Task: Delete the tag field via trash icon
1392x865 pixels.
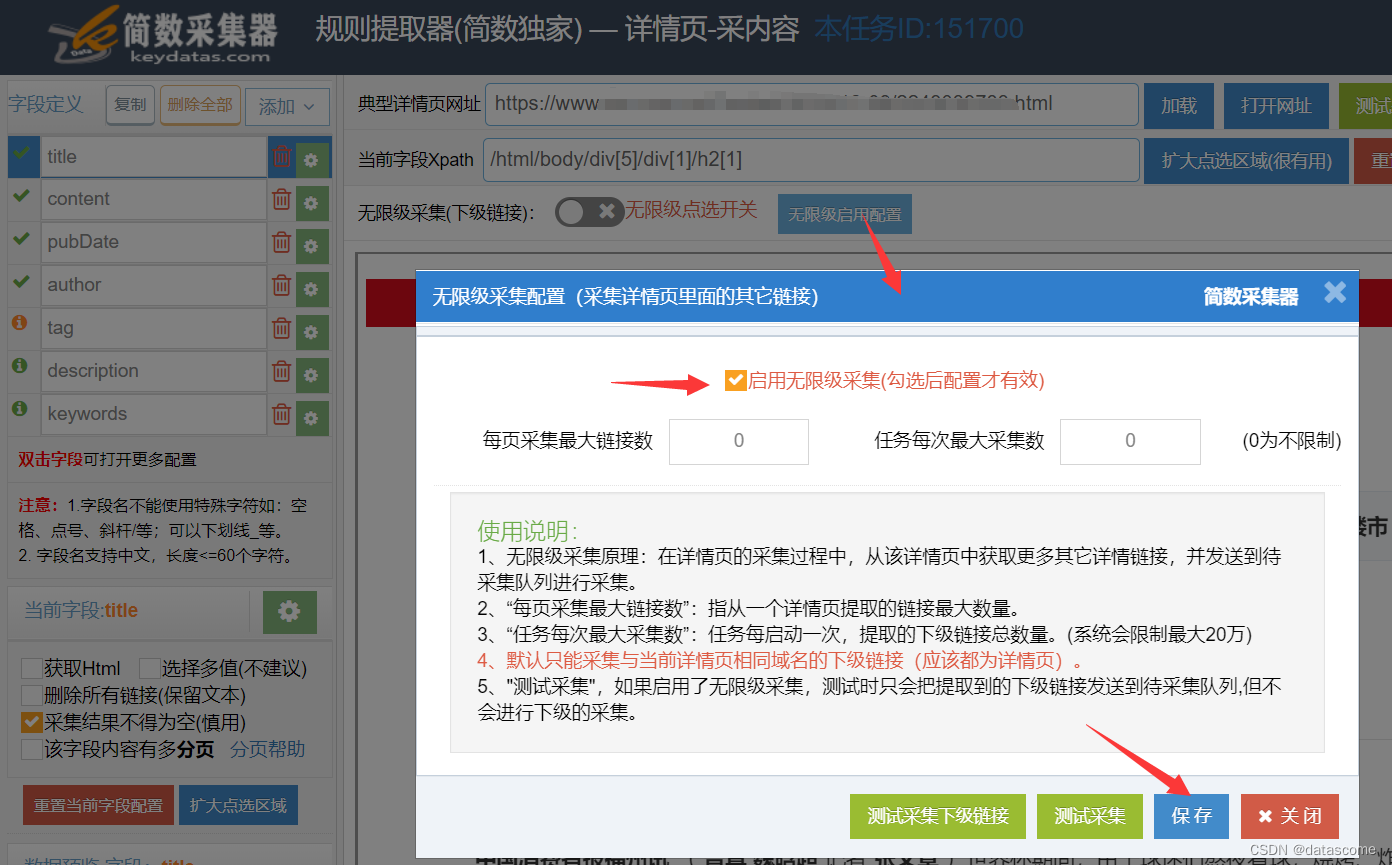Action: click(x=282, y=328)
